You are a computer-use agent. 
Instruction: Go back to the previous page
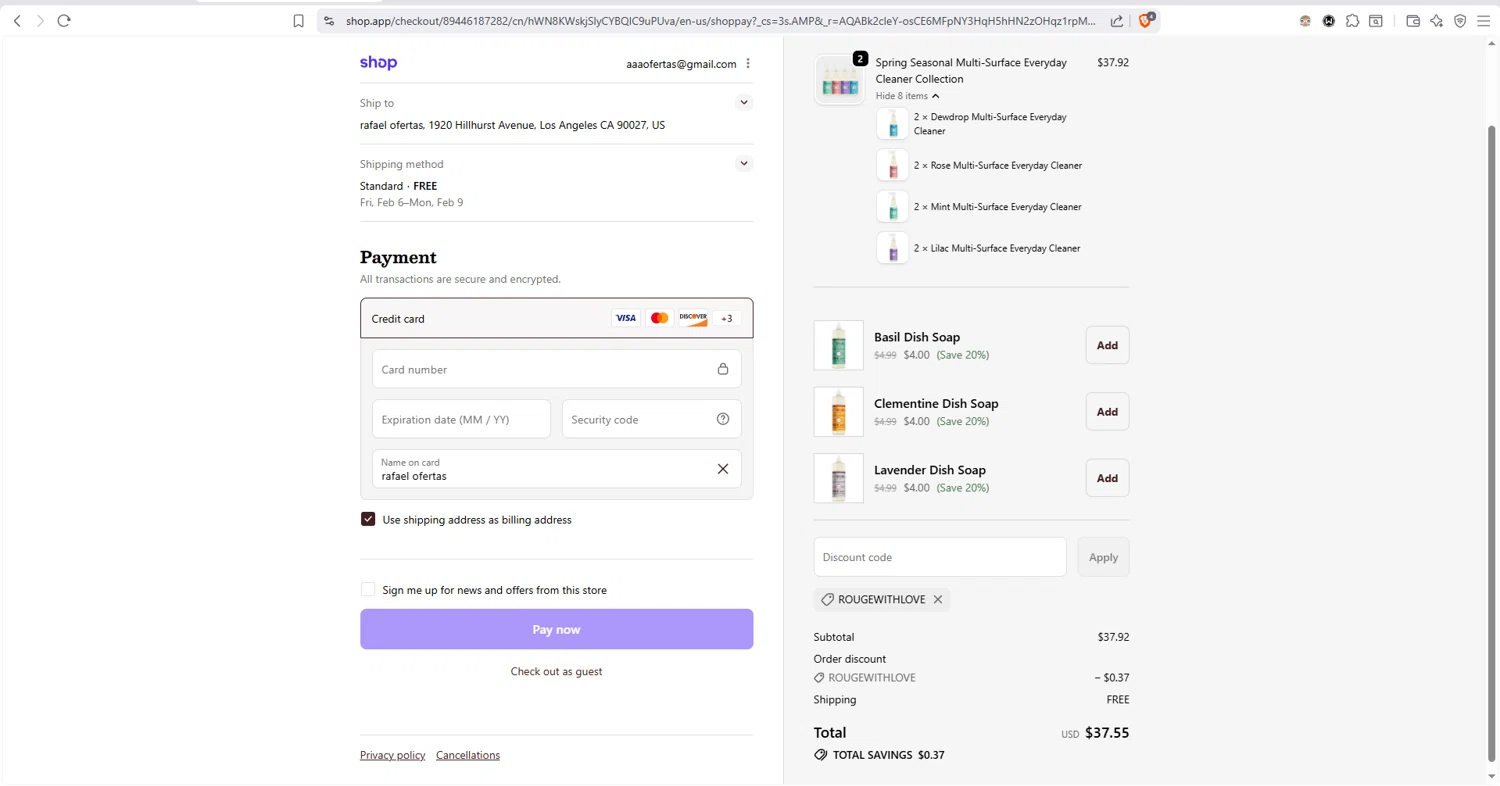(17, 21)
